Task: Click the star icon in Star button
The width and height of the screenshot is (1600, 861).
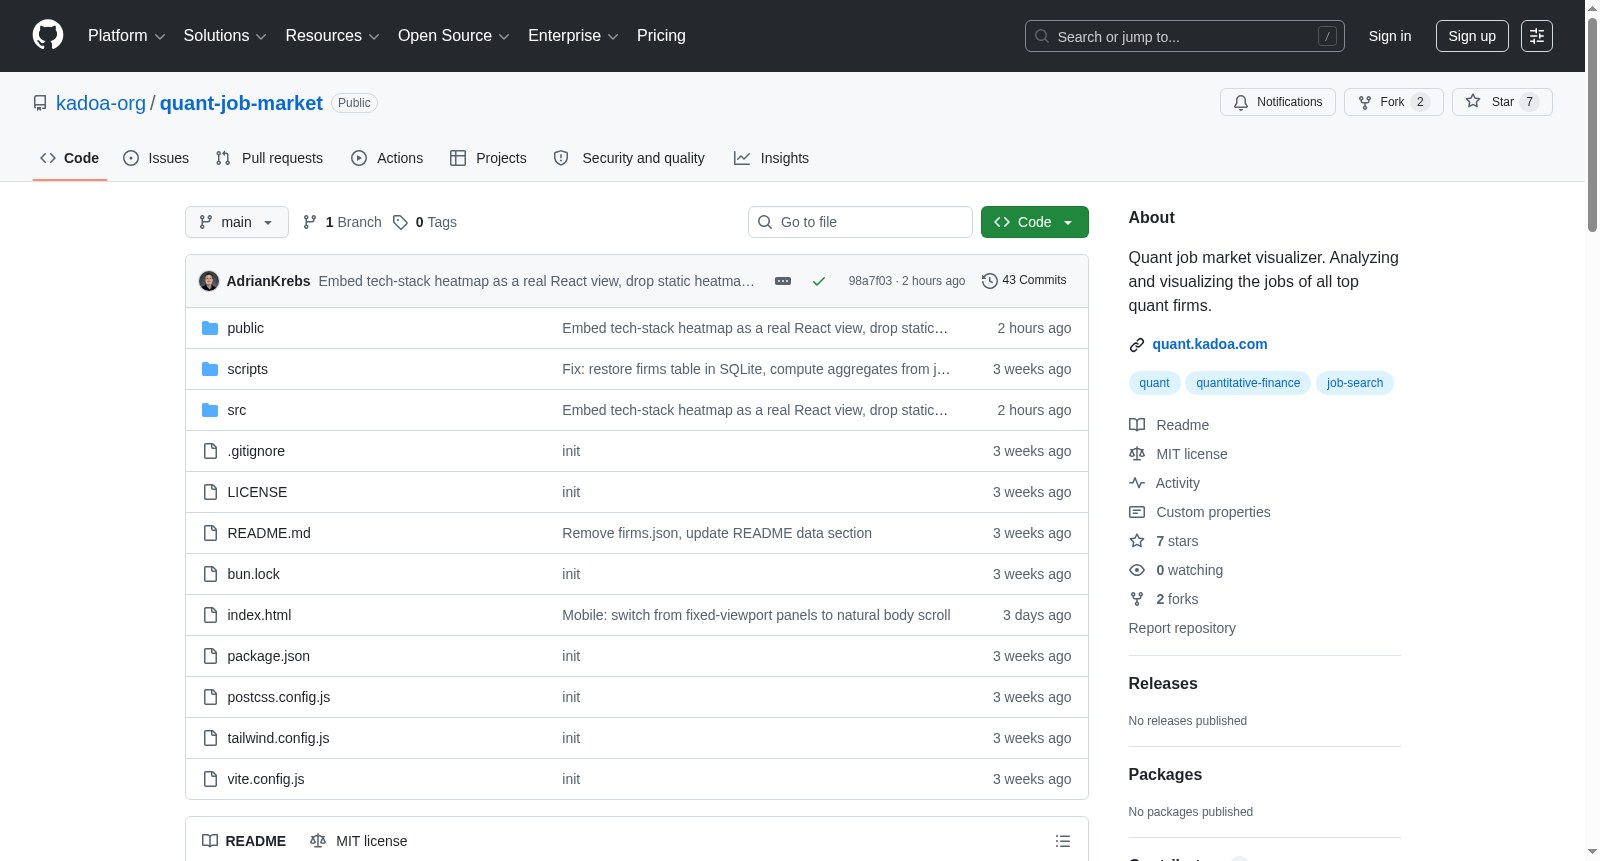Action: (x=1473, y=101)
